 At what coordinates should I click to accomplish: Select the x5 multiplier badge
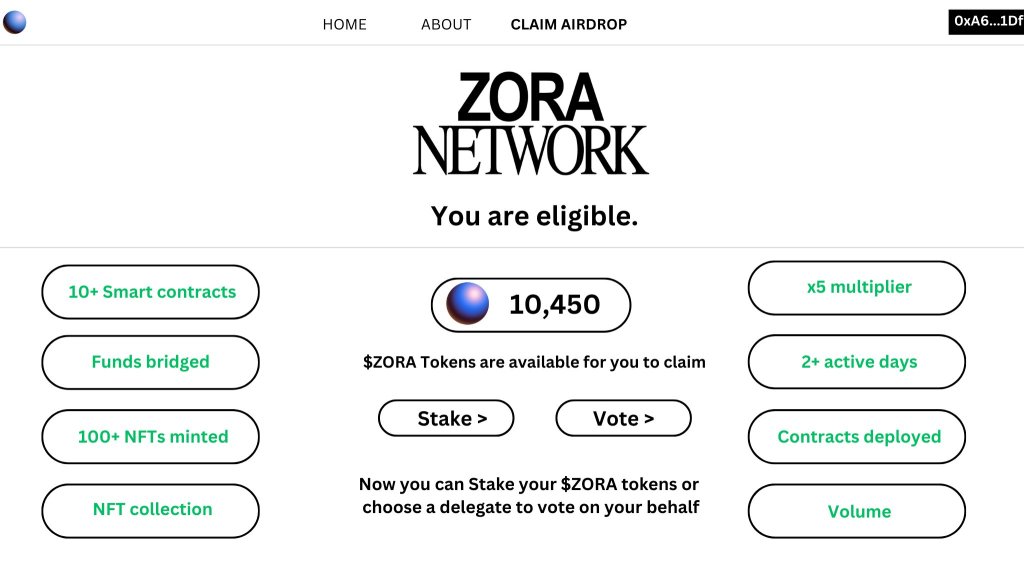pos(856,287)
